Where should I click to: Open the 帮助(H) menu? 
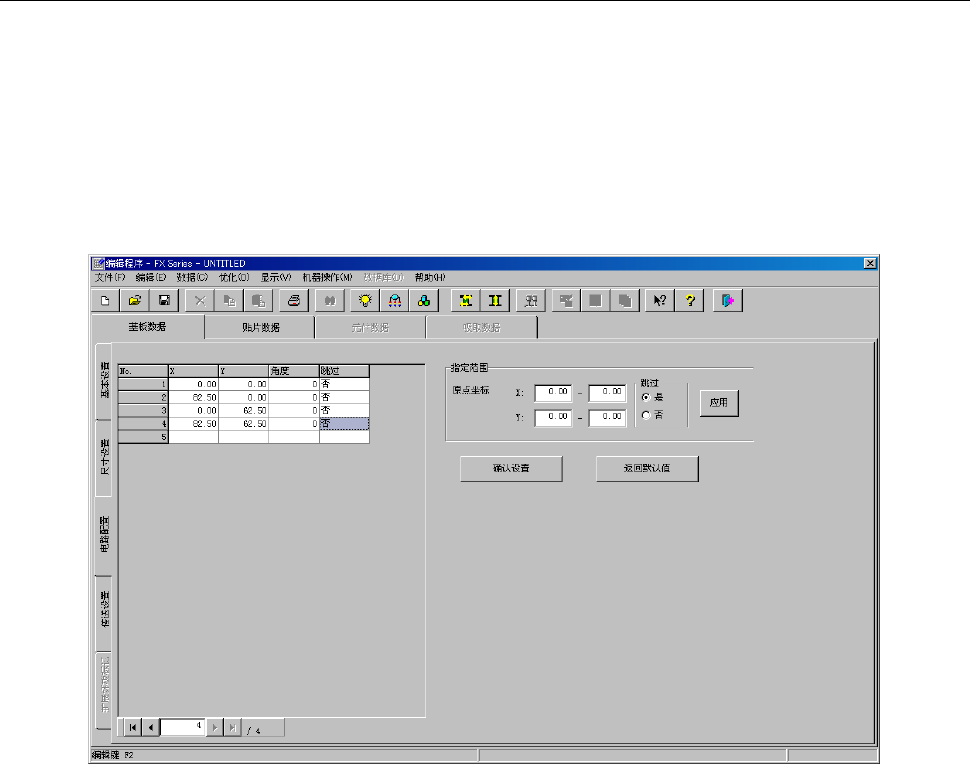431,278
